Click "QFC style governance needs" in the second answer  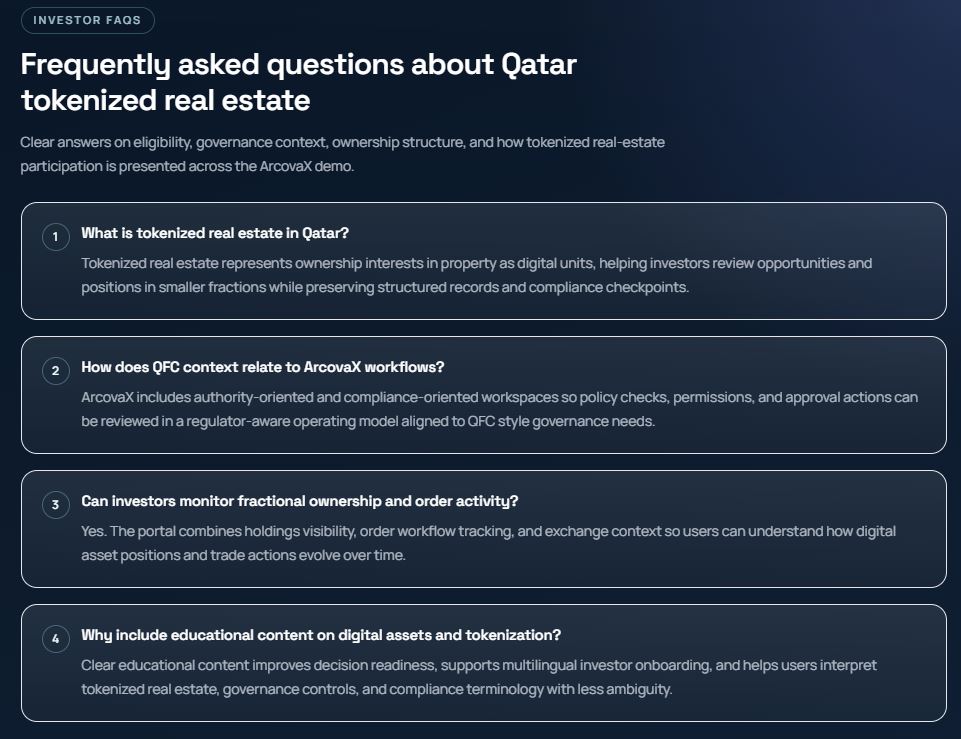coord(561,421)
